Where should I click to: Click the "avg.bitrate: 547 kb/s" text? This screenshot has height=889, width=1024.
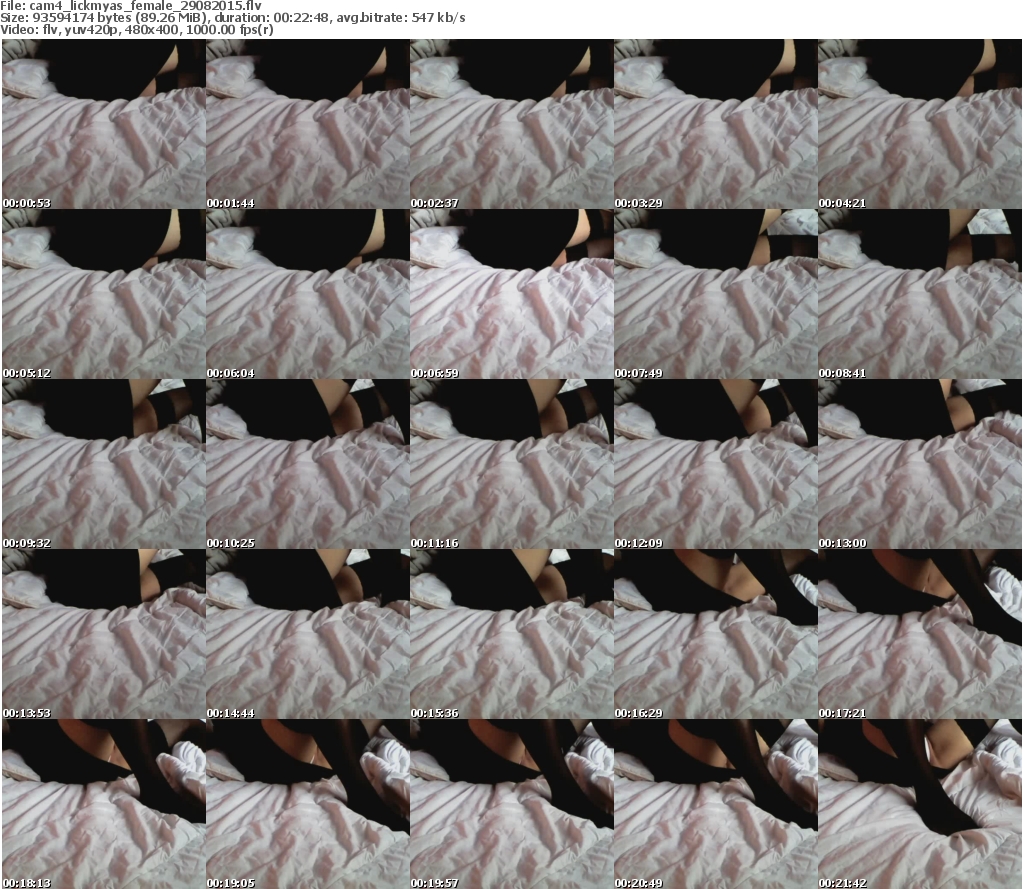click(401, 18)
